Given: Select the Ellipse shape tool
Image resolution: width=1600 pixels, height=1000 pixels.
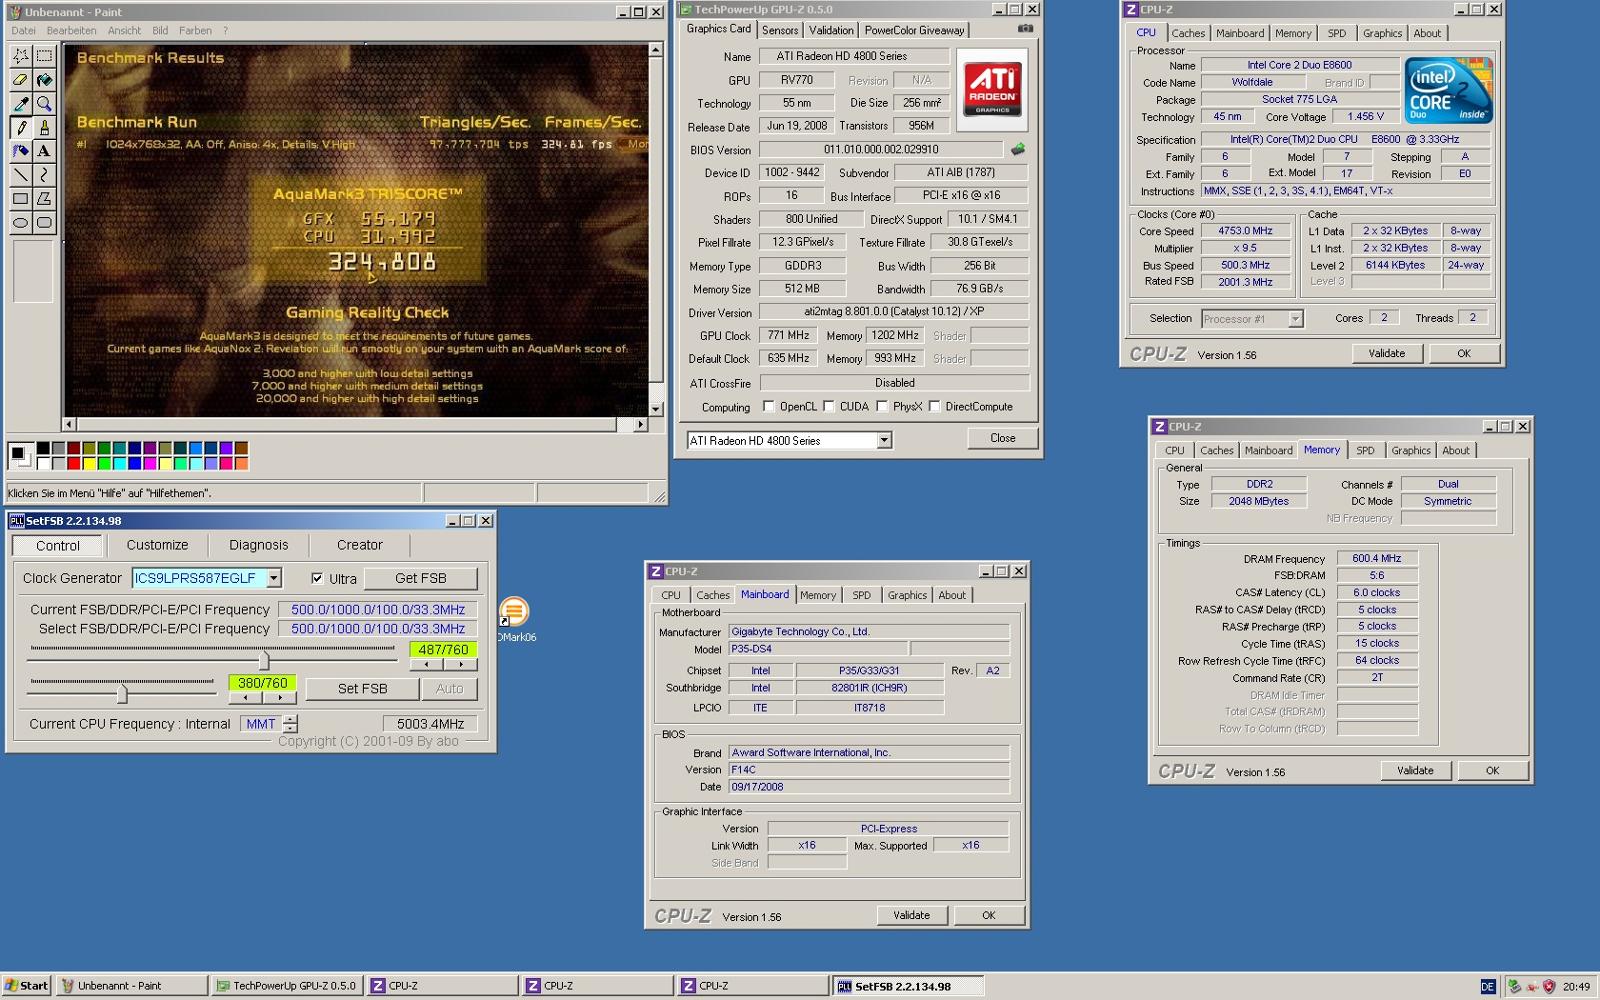Looking at the screenshot, I should coord(20,224).
